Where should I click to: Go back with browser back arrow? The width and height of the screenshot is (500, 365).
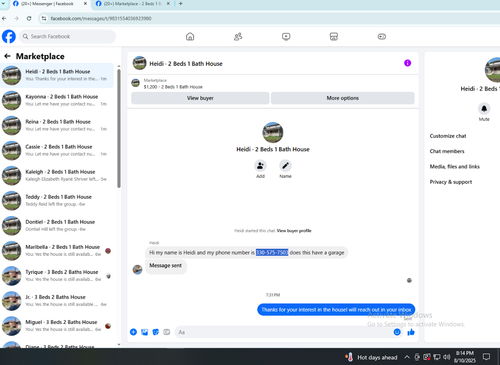(x=4, y=18)
